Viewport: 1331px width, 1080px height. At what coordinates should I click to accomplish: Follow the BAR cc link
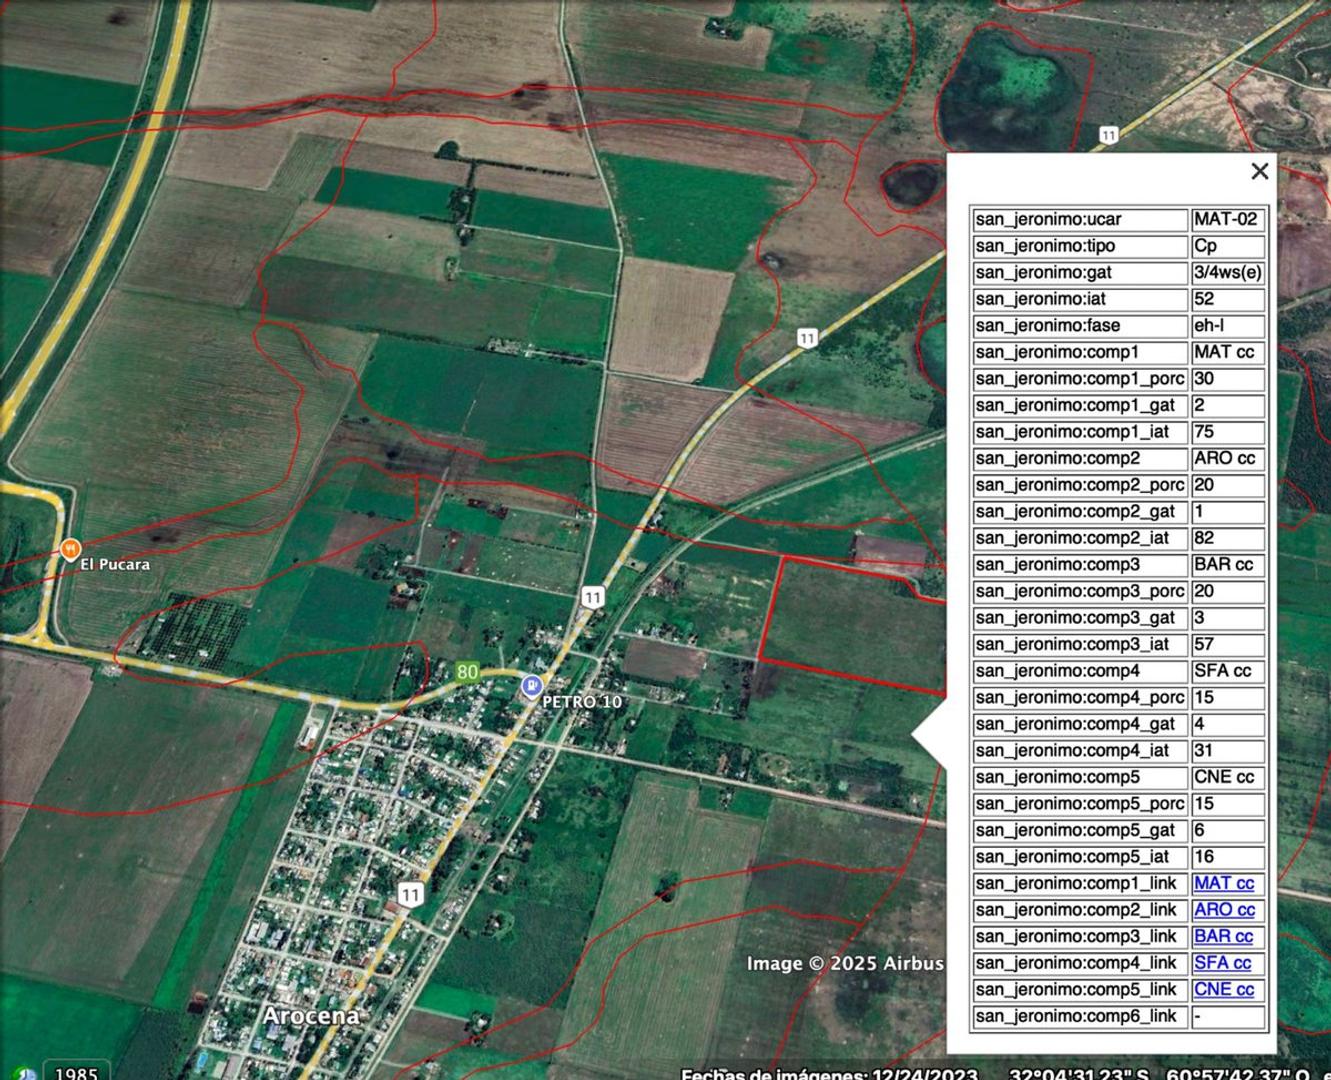(1223, 937)
